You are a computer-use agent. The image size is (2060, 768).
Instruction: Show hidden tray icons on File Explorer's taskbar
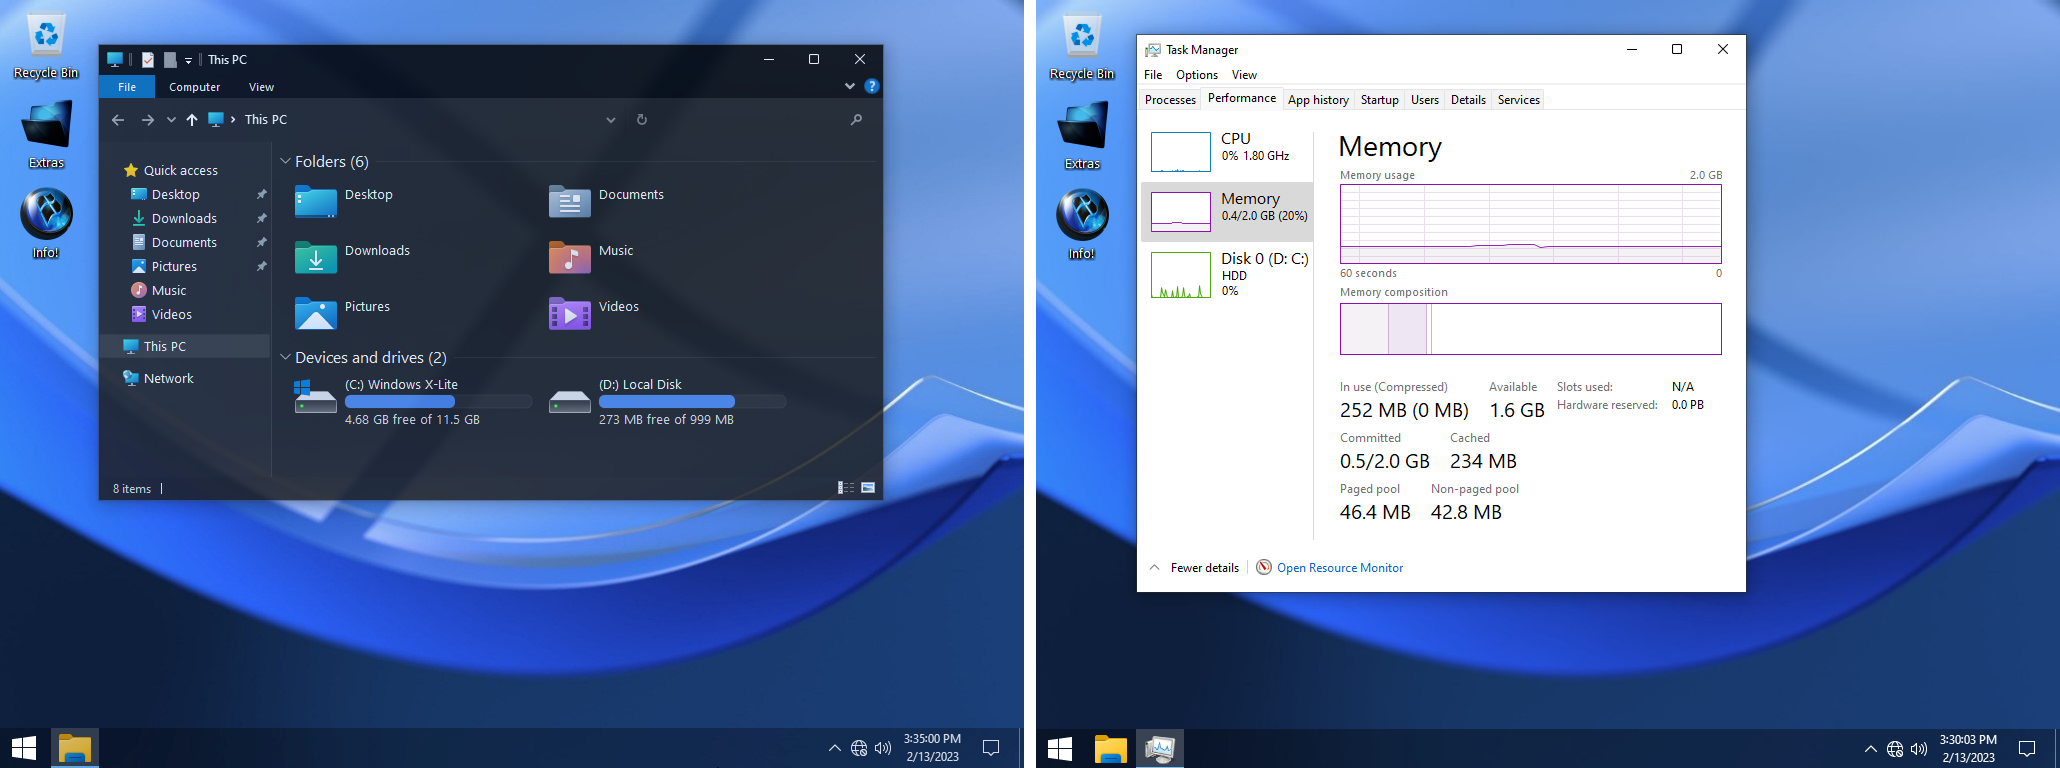click(834, 748)
